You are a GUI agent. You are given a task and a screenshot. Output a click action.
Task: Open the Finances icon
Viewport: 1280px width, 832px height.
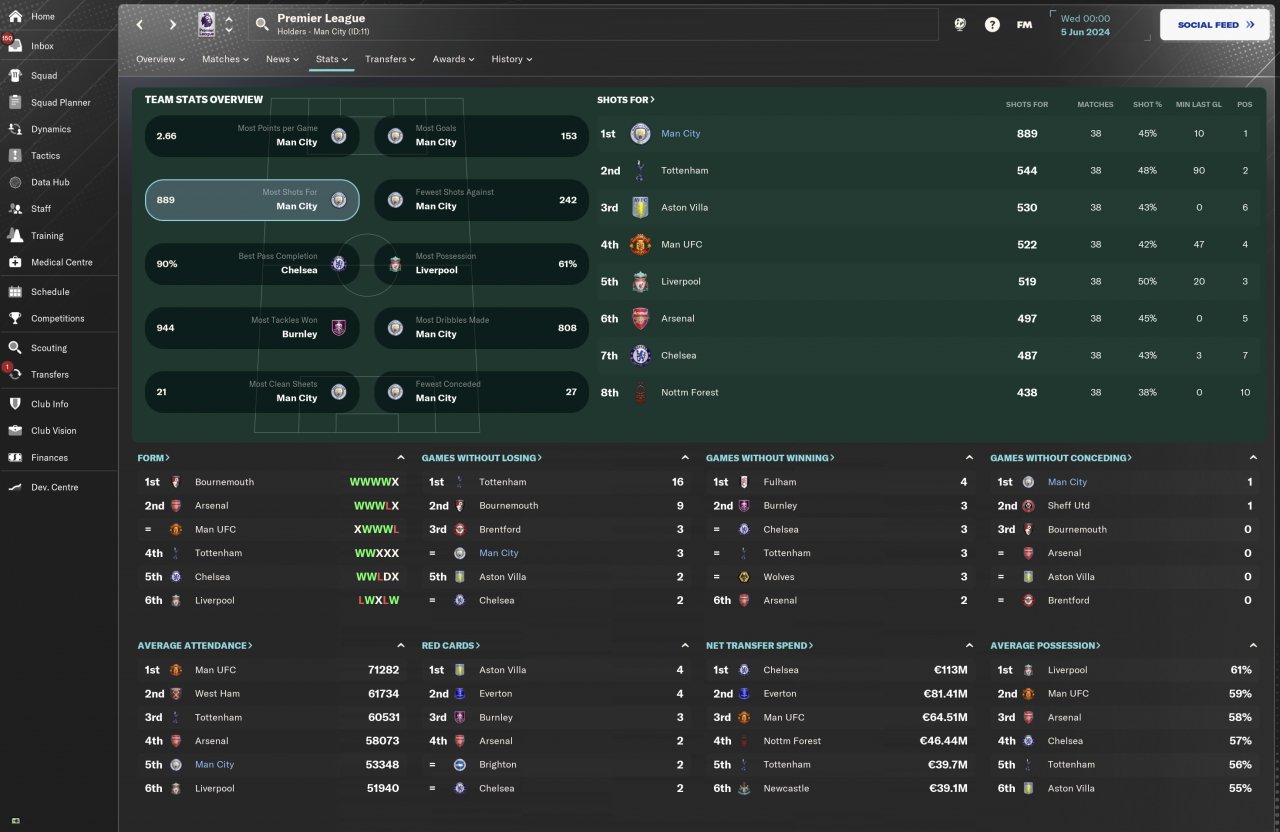click(15, 458)
